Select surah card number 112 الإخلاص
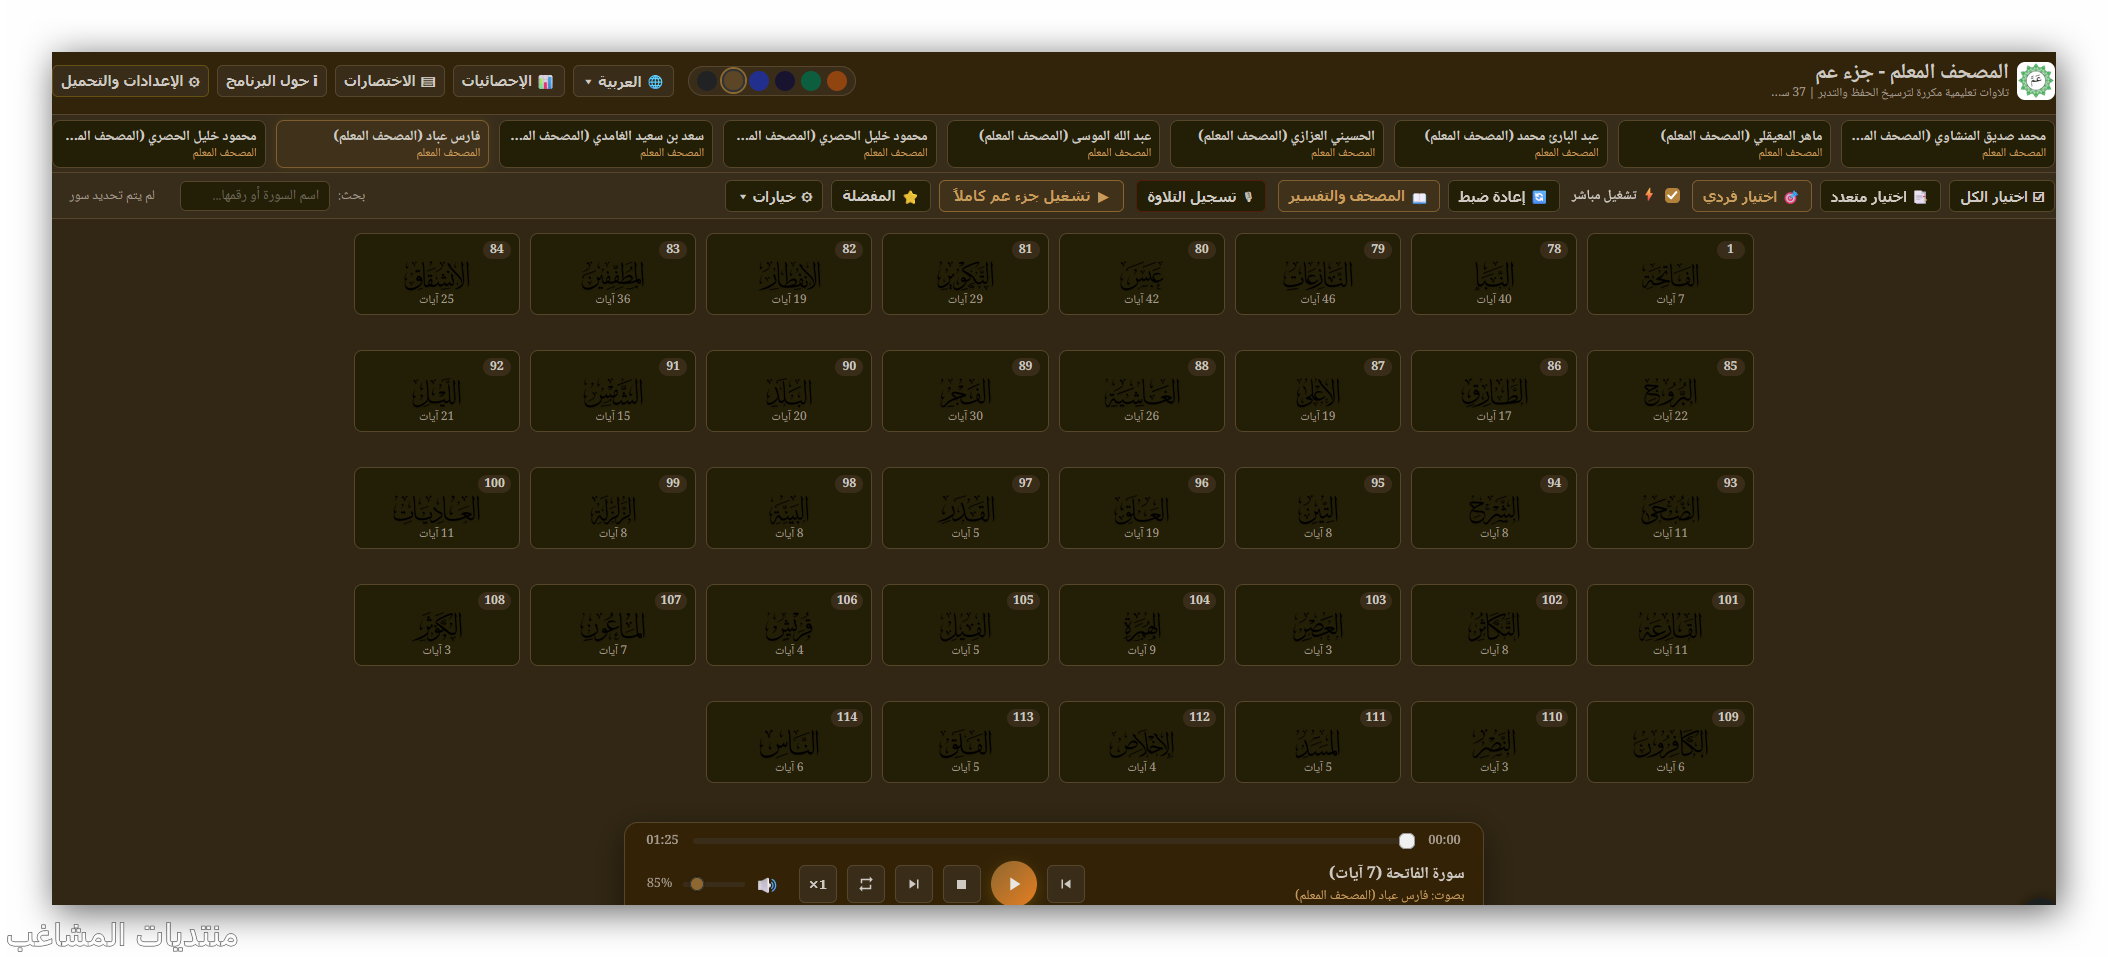 tap(1141, 742)
